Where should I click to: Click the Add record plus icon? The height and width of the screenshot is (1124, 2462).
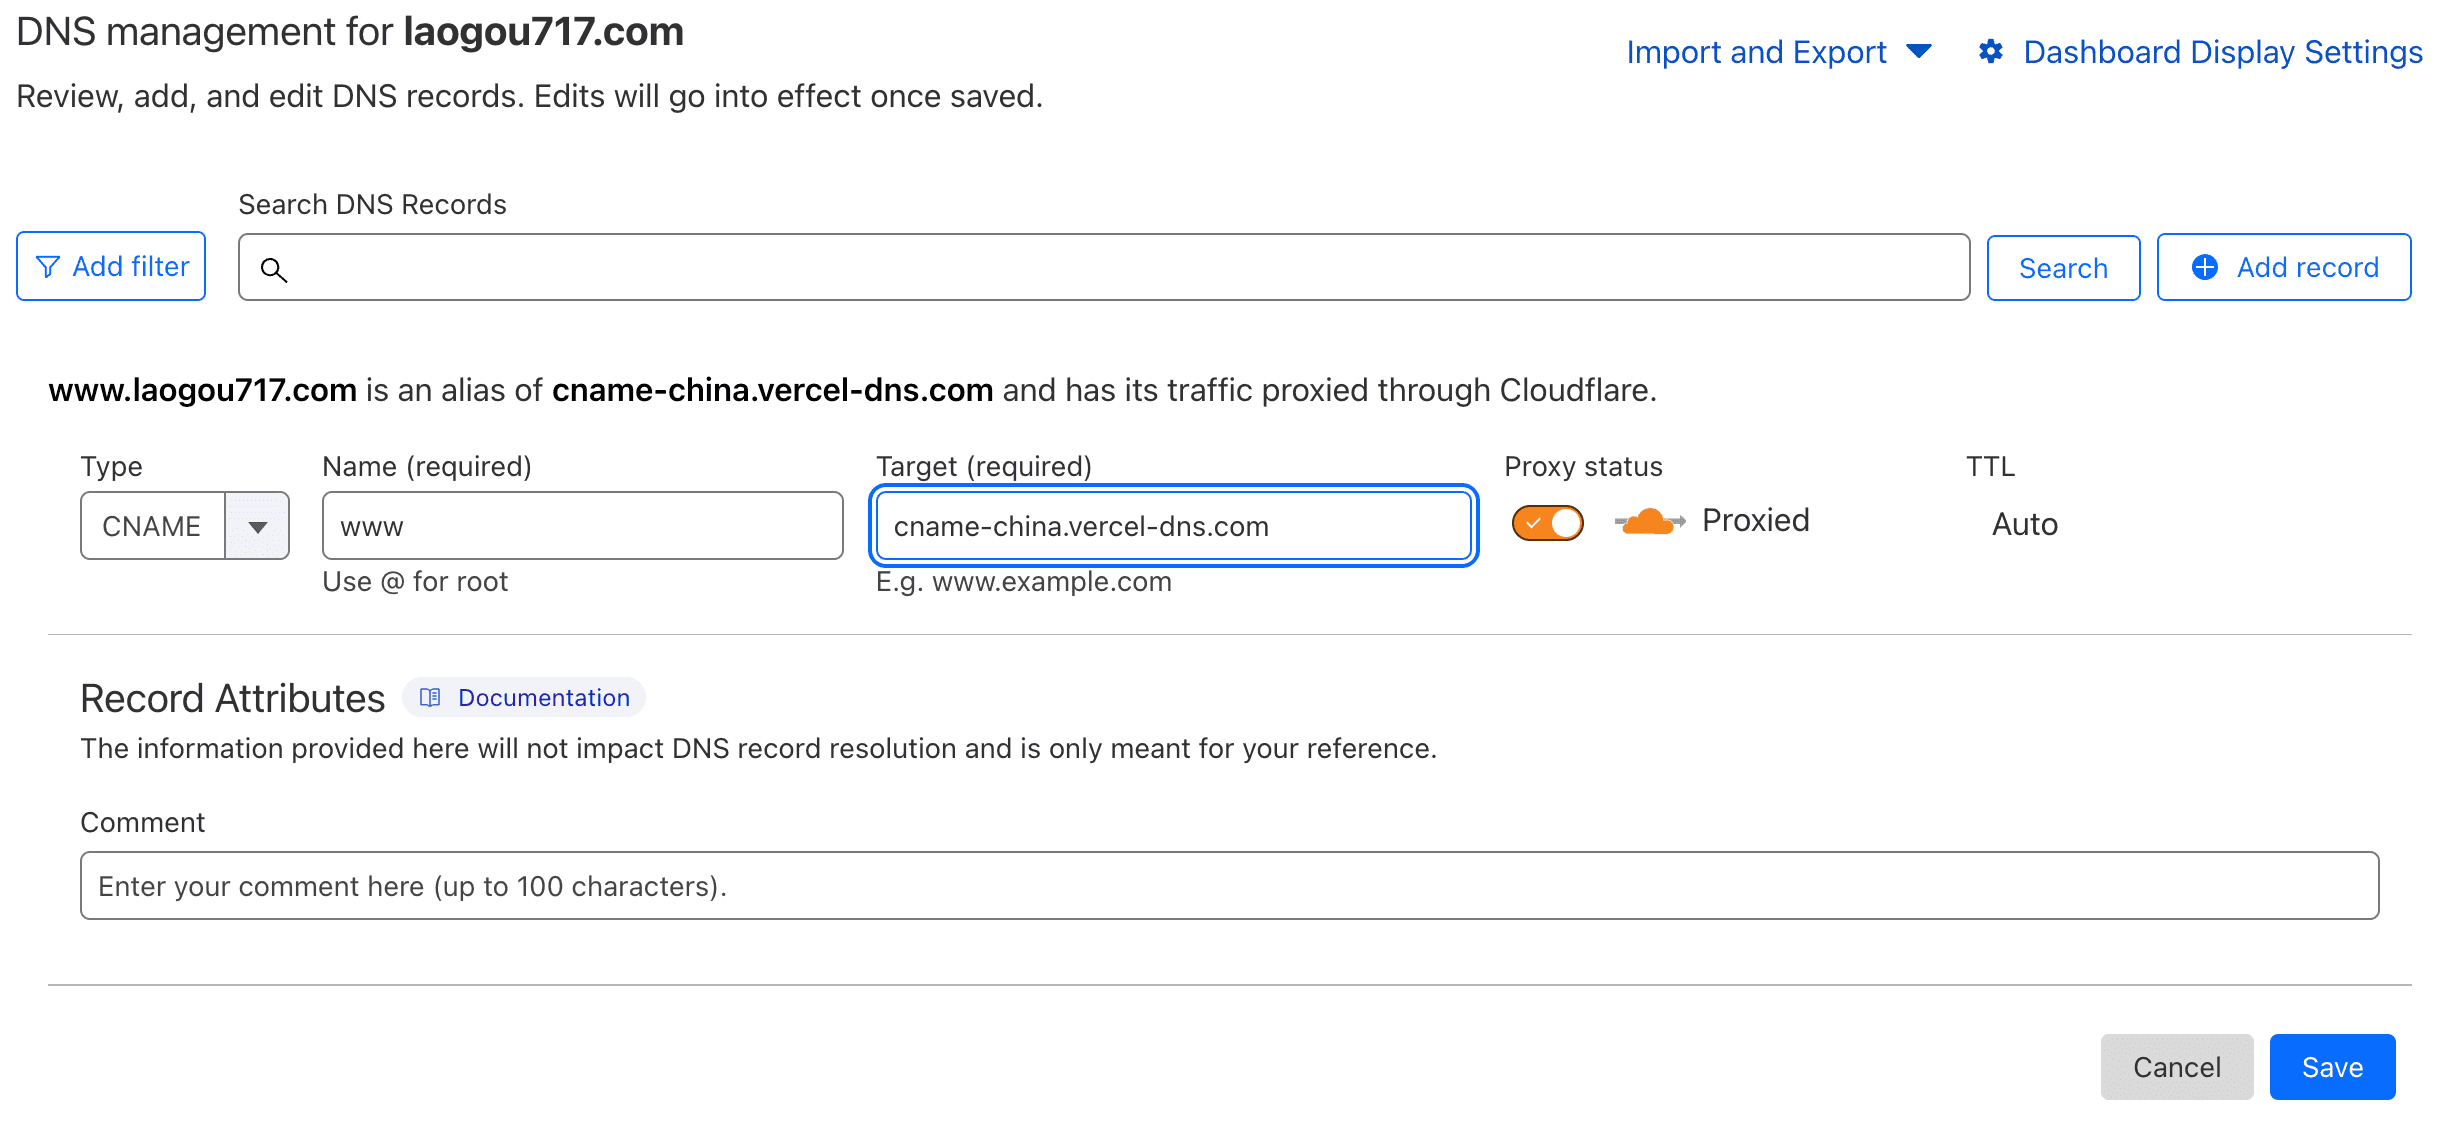coord(2206,265)
